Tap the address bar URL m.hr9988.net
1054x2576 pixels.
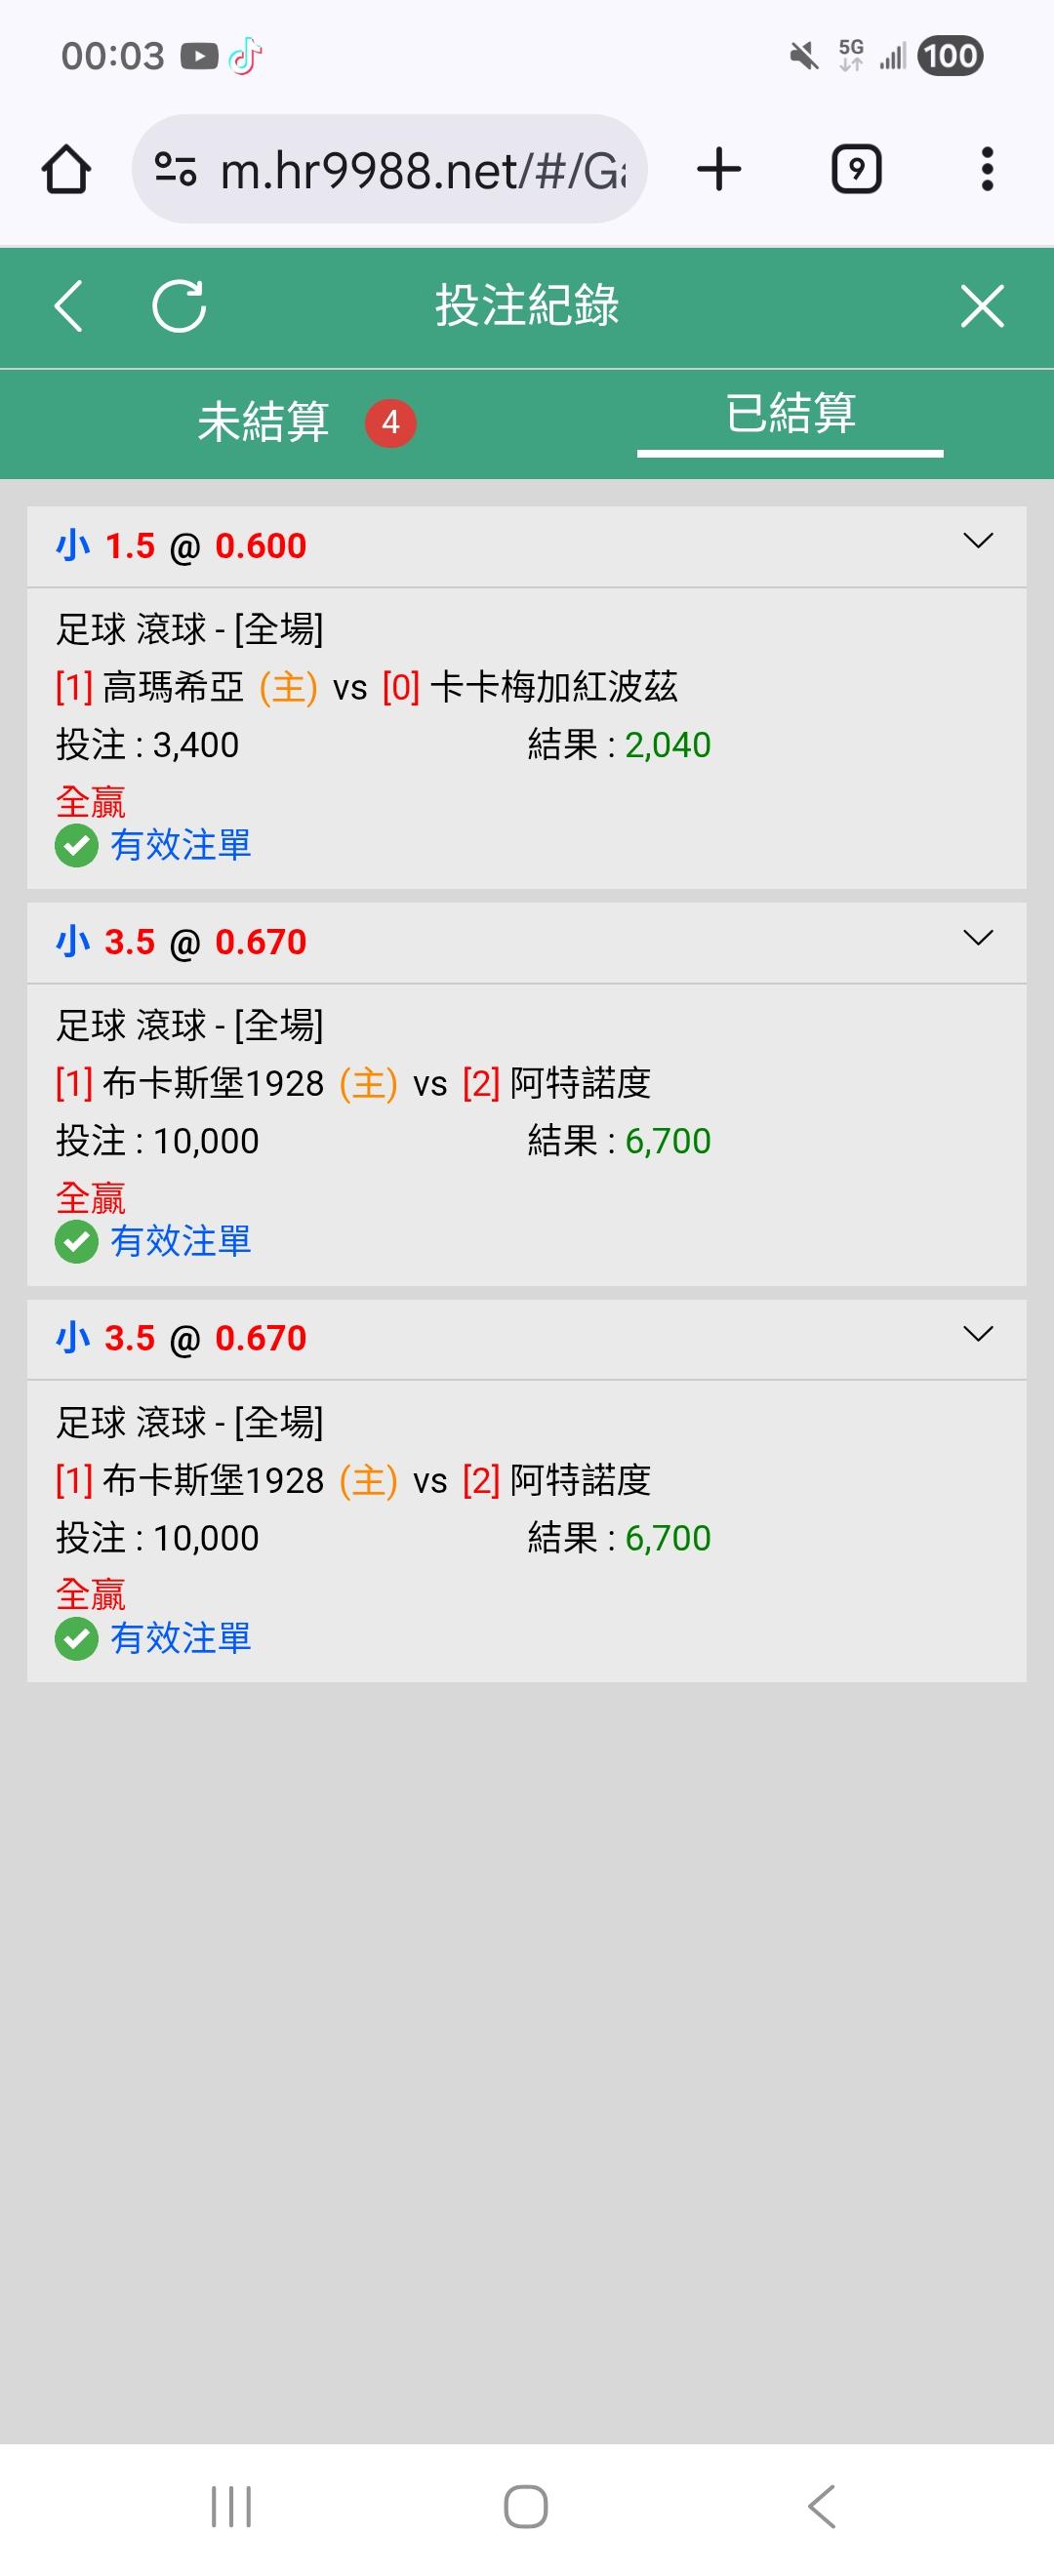tap(422, 171)
